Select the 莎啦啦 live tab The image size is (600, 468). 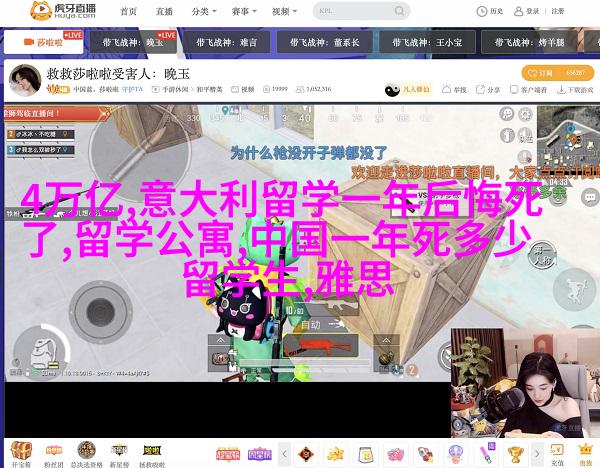pos(44,42)
